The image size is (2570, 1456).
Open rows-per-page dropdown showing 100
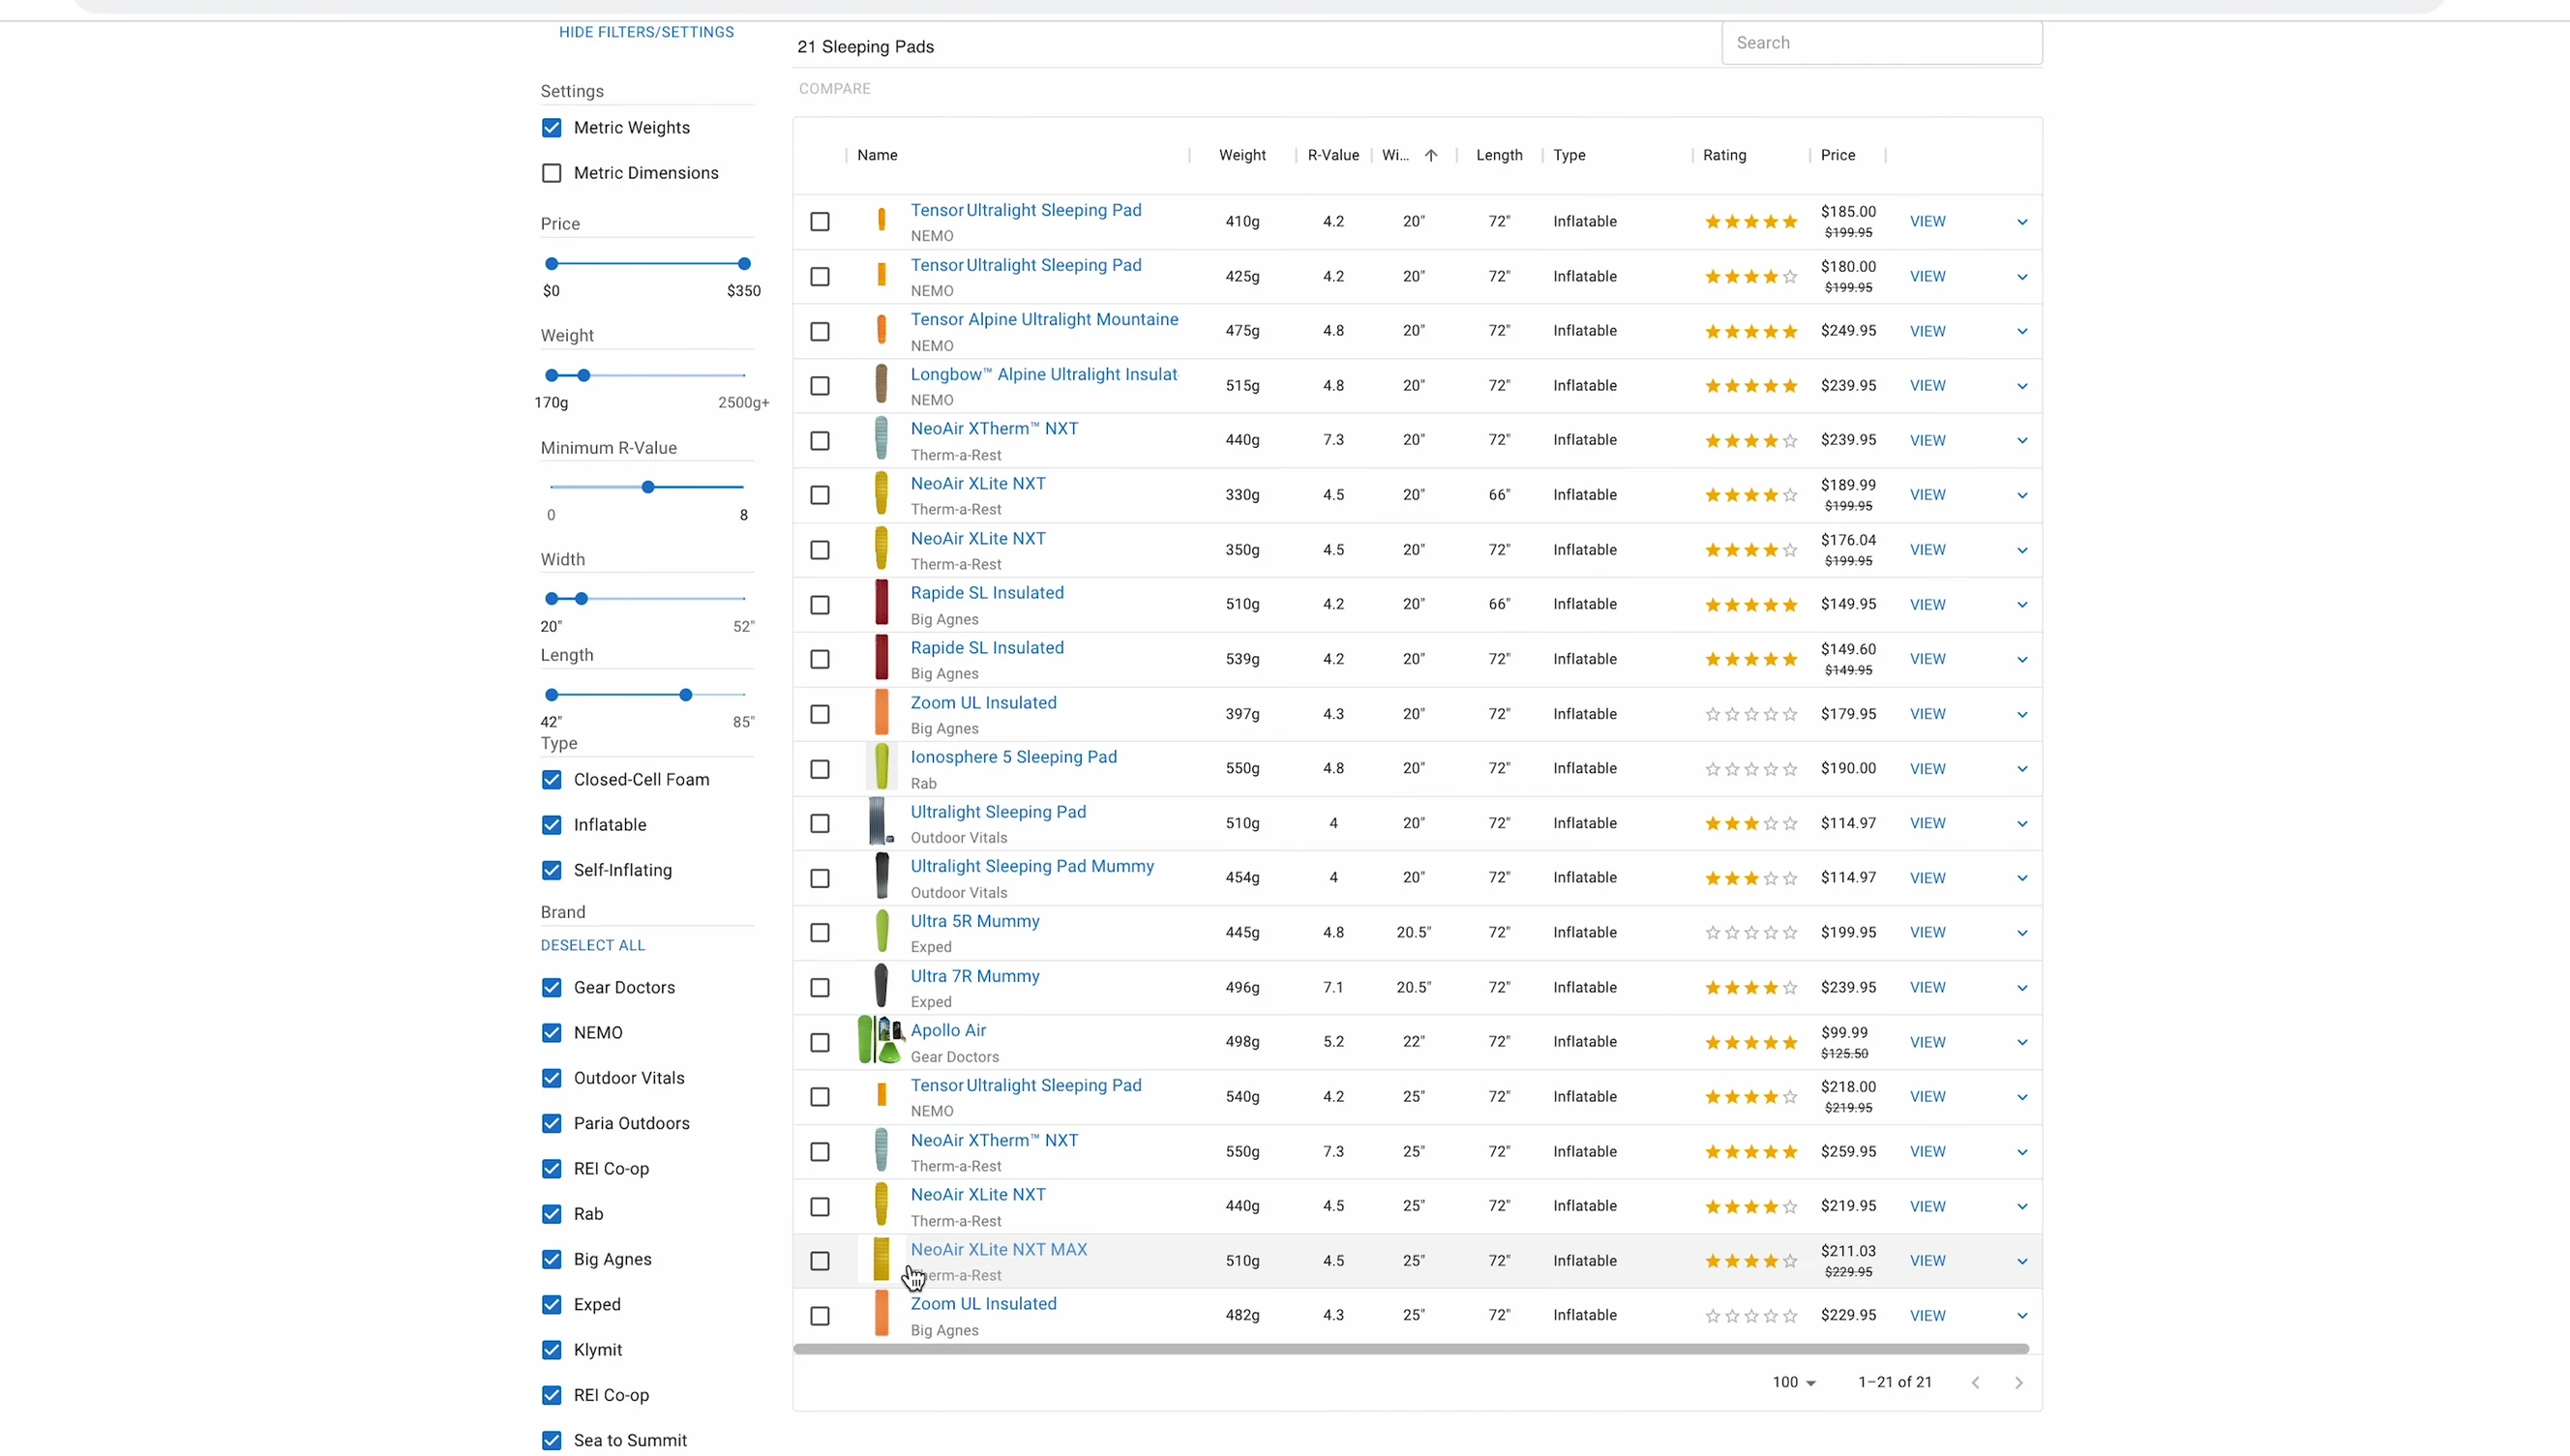(x=1794, y=1382)
